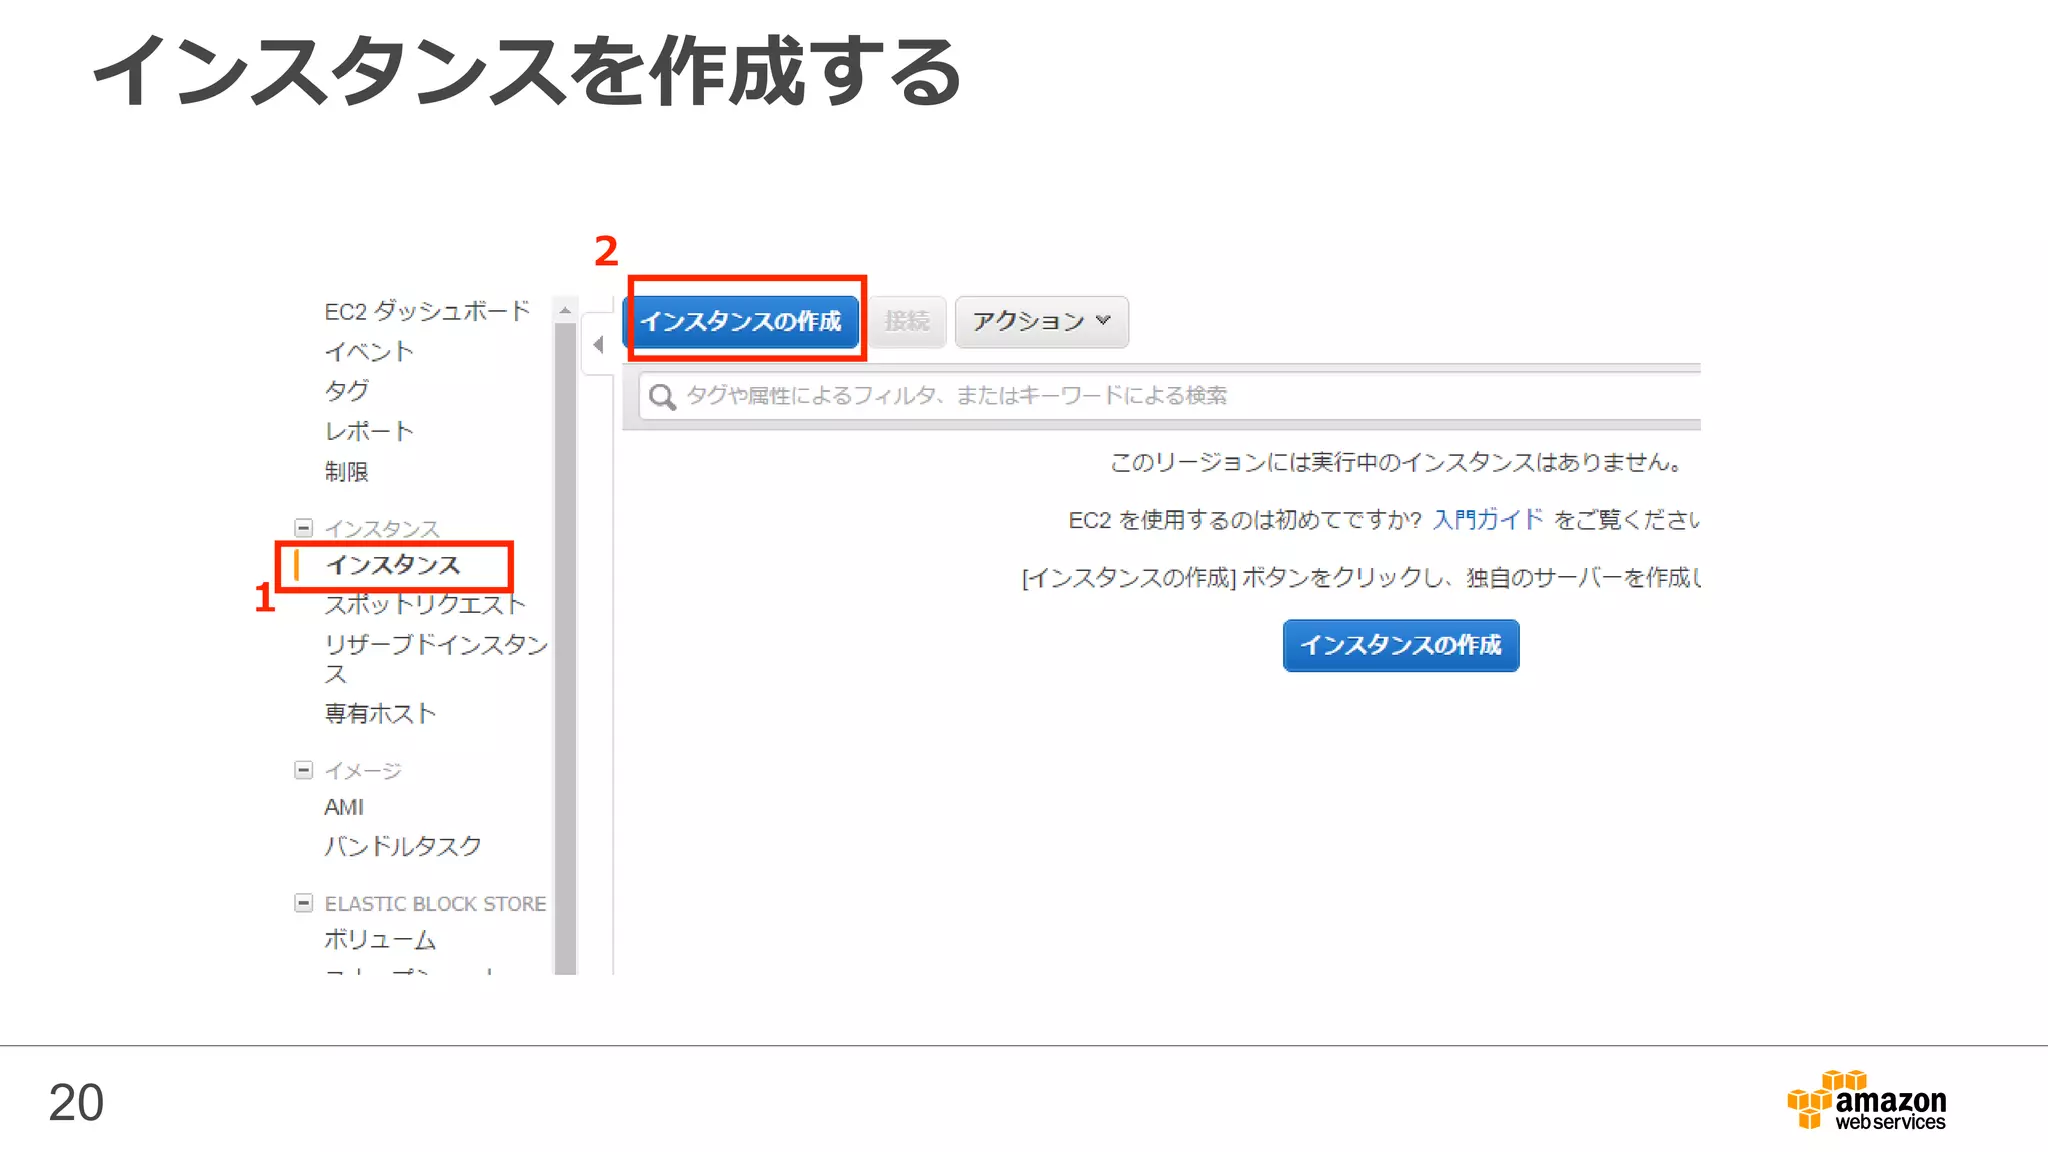Click the tag and keyword filter search field
Image resolution: width=2048 pixels, height=1152 pixels.
pyautogui.click(x=1100, y=396)
